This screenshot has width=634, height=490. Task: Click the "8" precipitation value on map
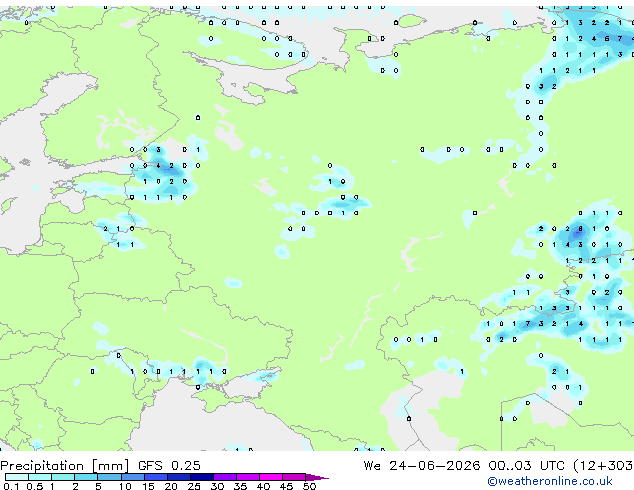point(581,229)
